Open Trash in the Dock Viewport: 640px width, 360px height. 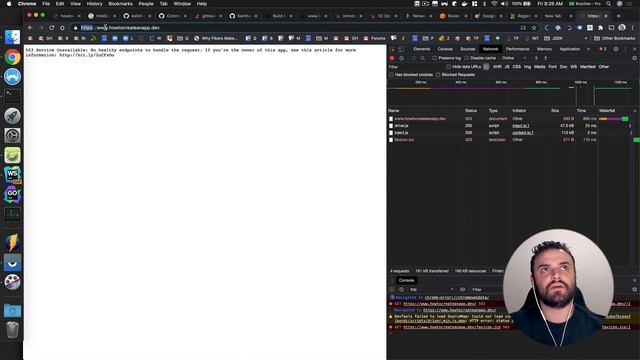pos(12,329)
